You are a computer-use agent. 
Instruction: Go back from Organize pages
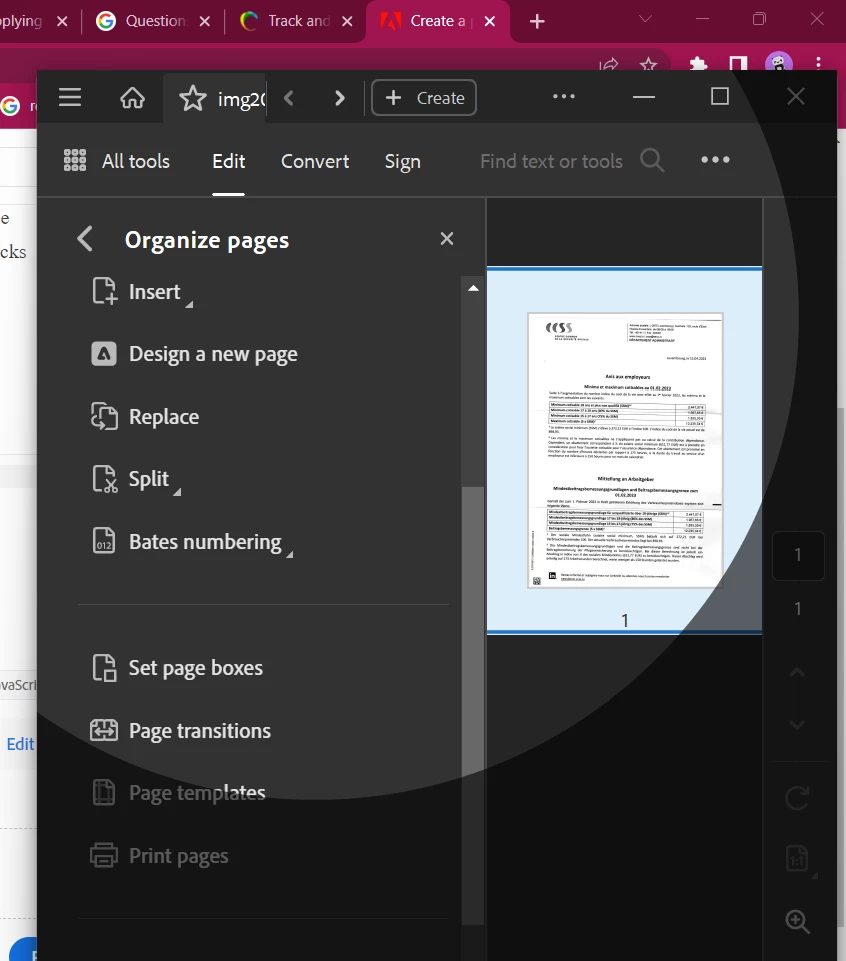tap(85, 238)
